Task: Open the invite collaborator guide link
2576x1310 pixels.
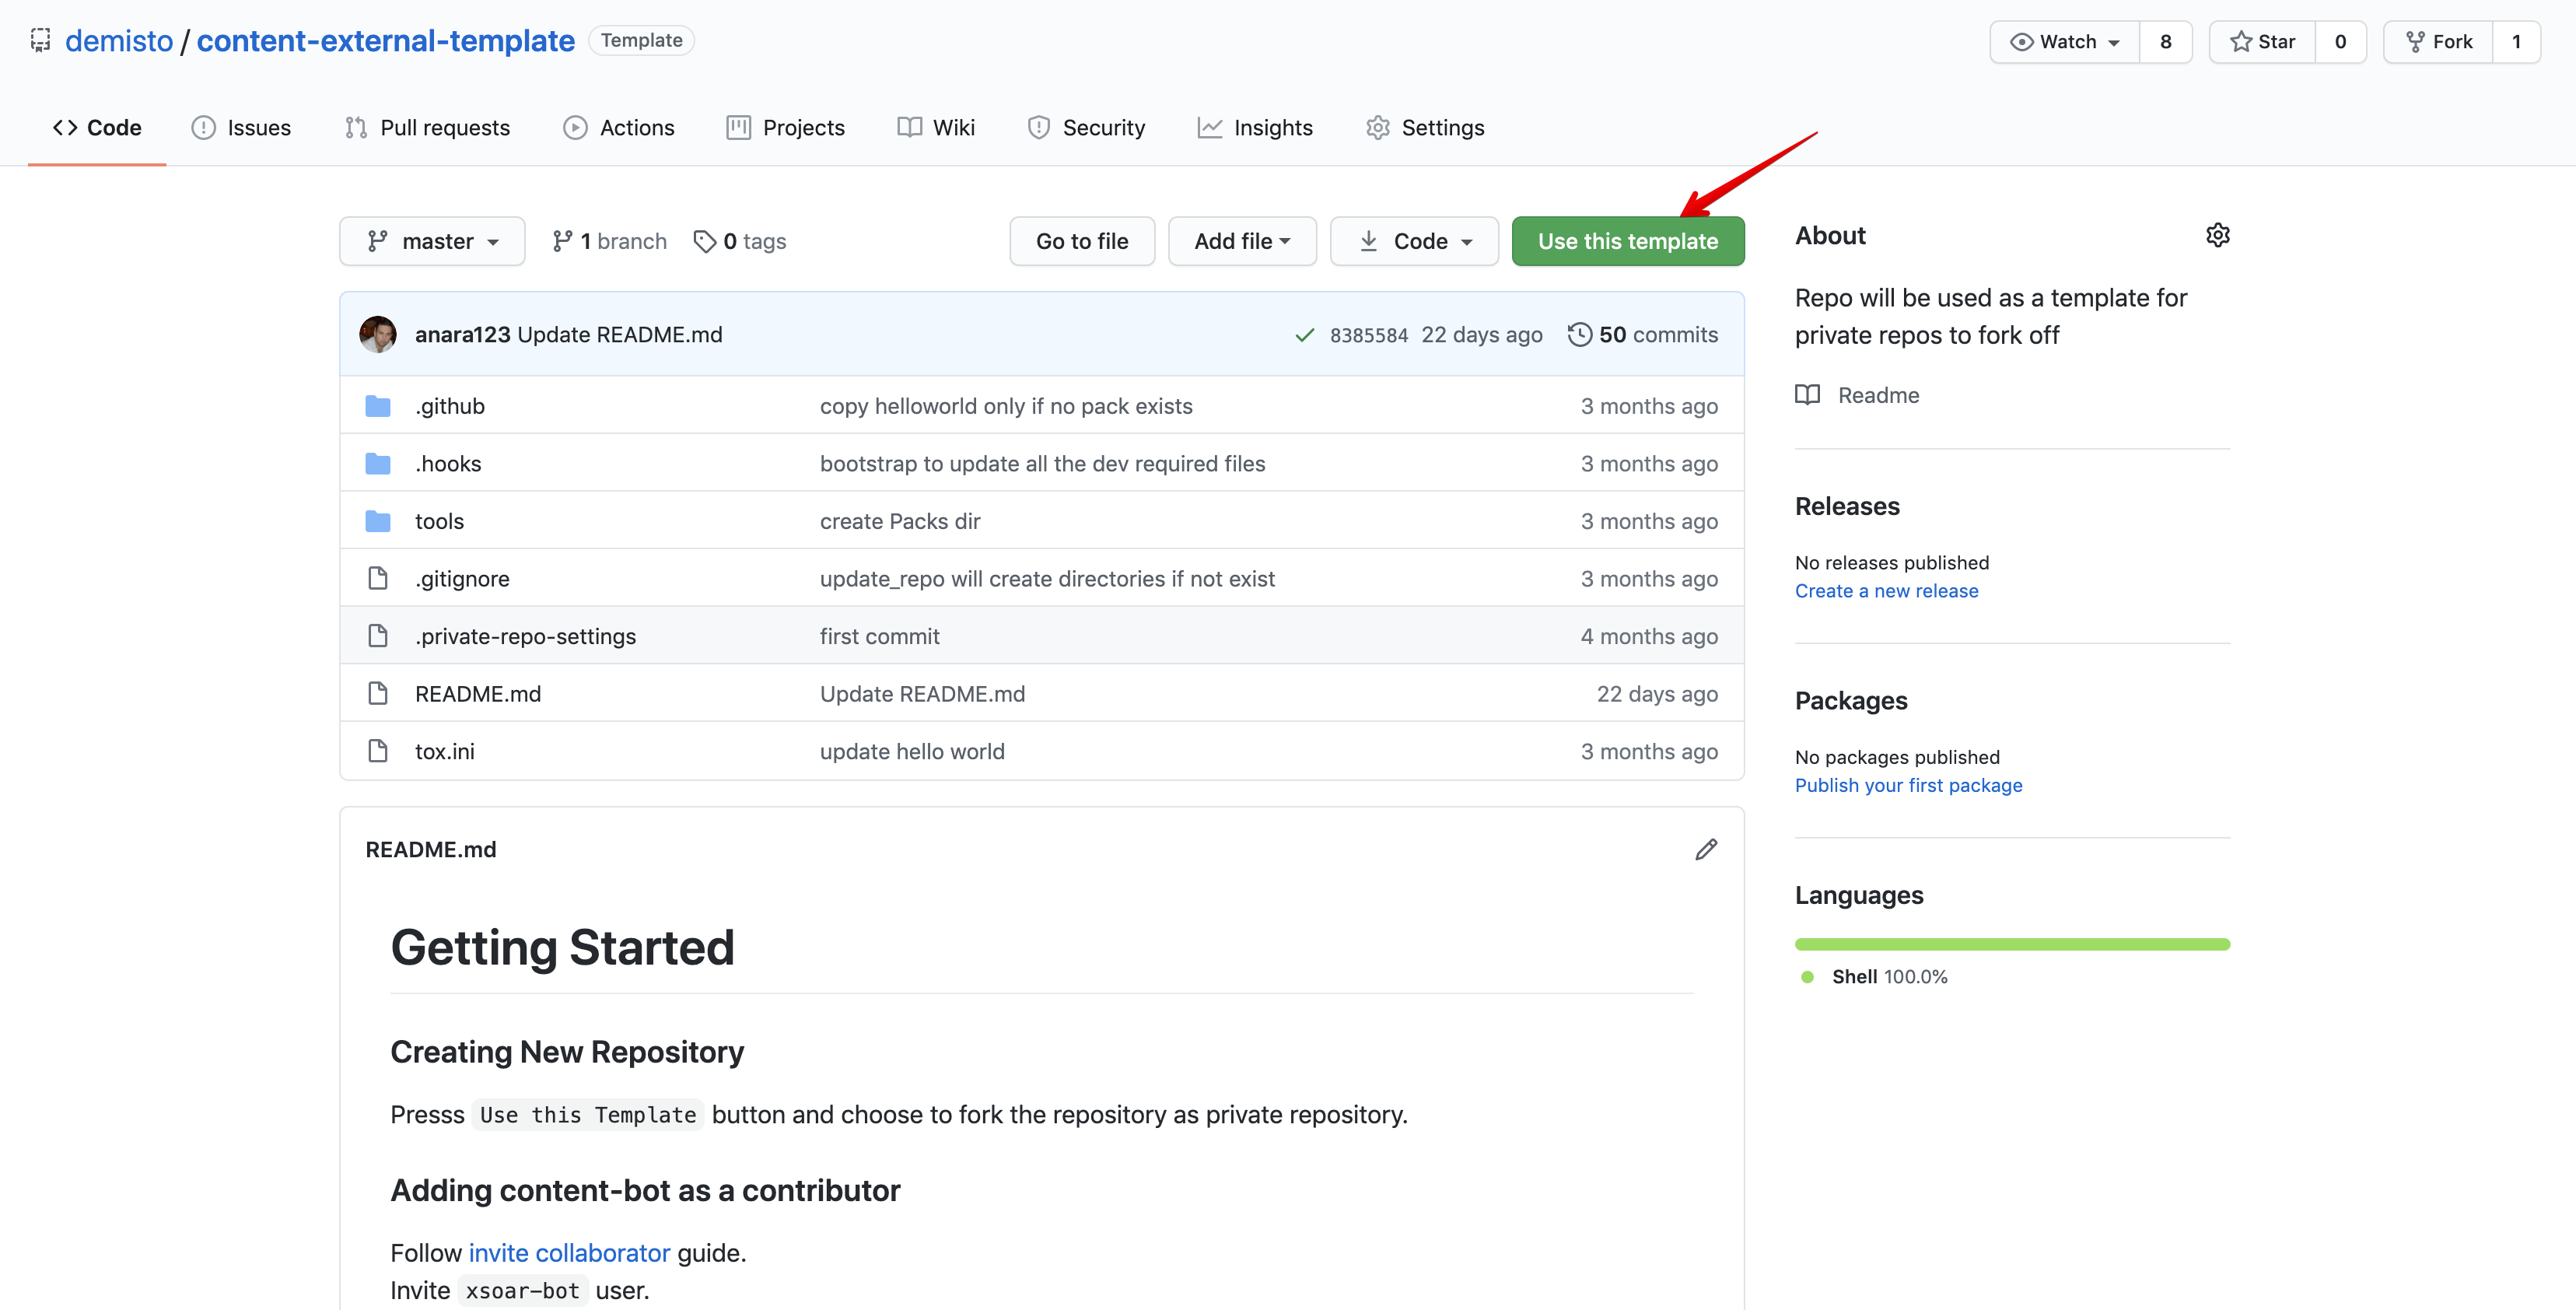Action: 569,1253
